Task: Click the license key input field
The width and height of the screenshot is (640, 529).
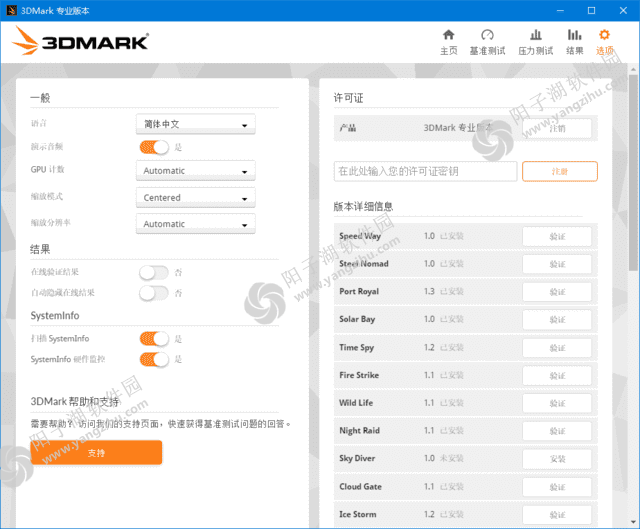Action: click(425, 171)
